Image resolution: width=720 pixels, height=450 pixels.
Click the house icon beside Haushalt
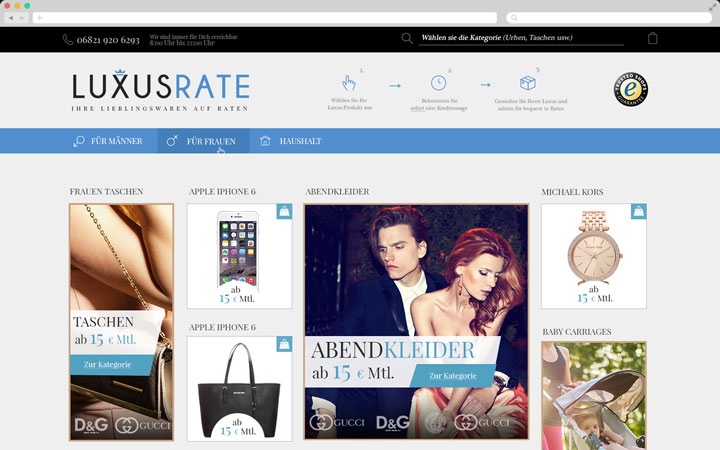click(265, 141)
